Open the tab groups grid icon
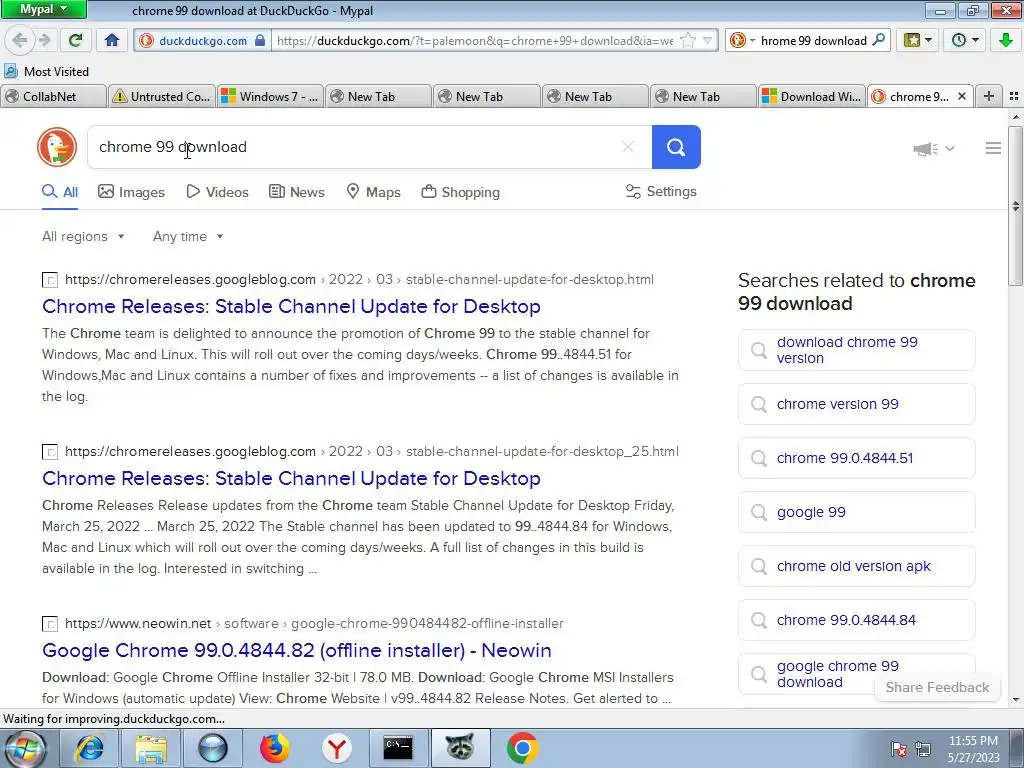Viewport: 1024px width, 768px height. coord(1014,96)
